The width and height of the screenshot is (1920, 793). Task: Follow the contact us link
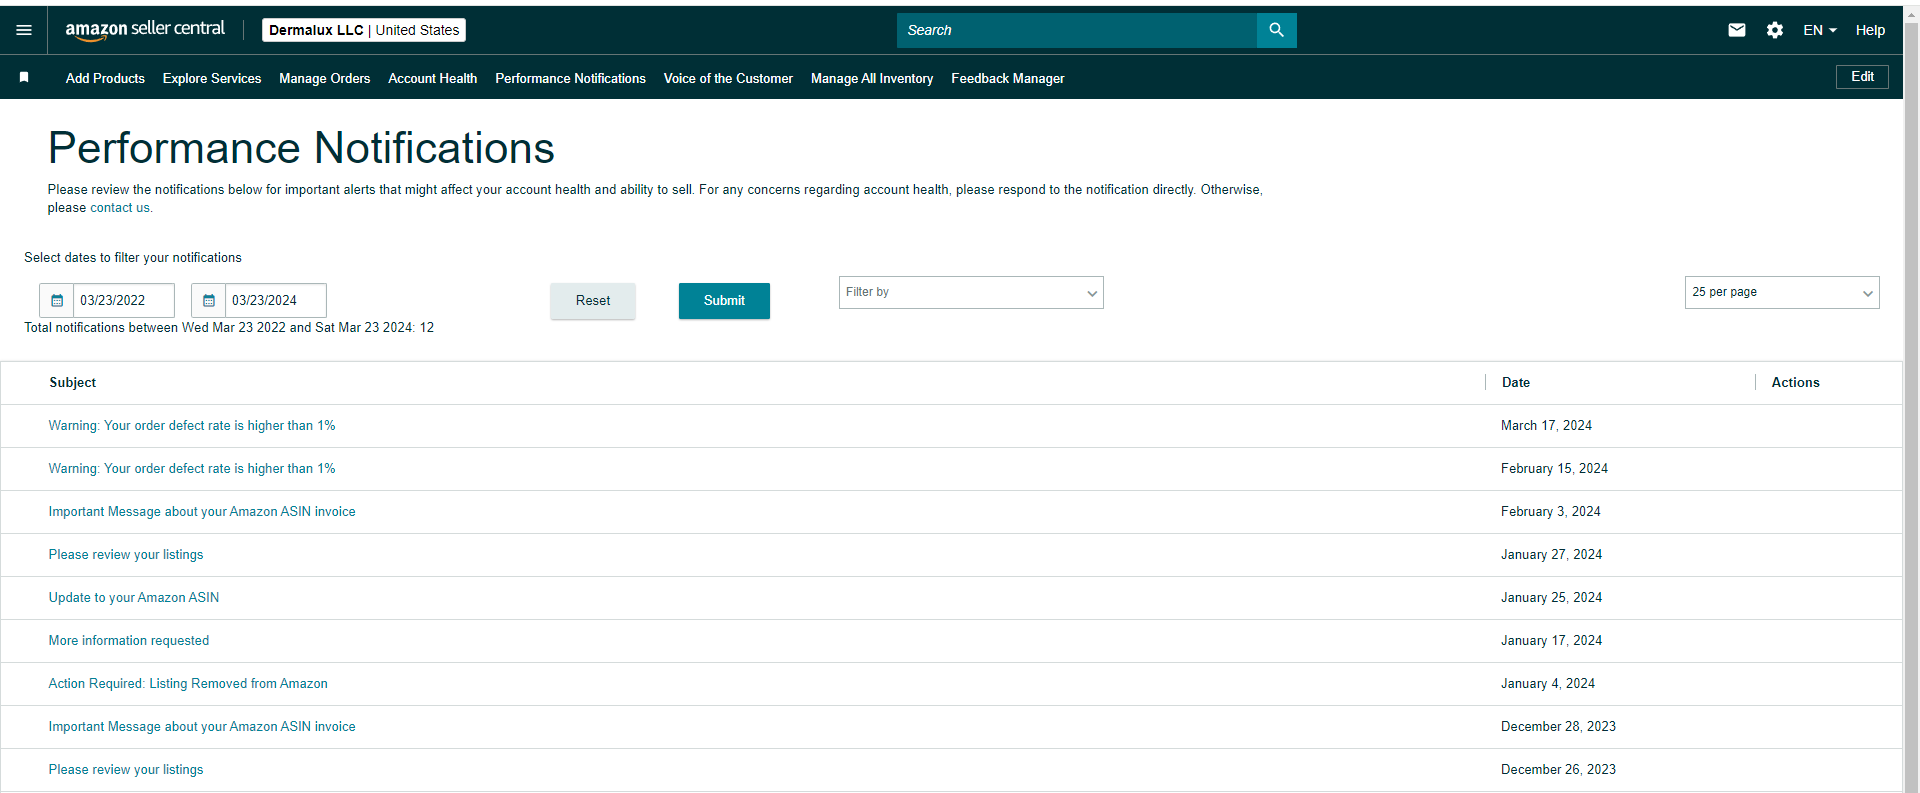[120, 208]
